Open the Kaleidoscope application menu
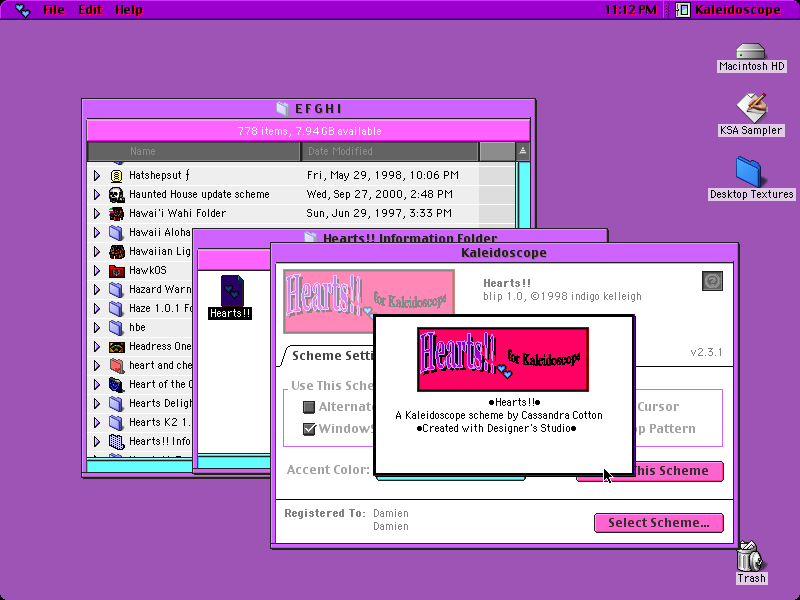800x600 pixels. [x=728, y=10]
